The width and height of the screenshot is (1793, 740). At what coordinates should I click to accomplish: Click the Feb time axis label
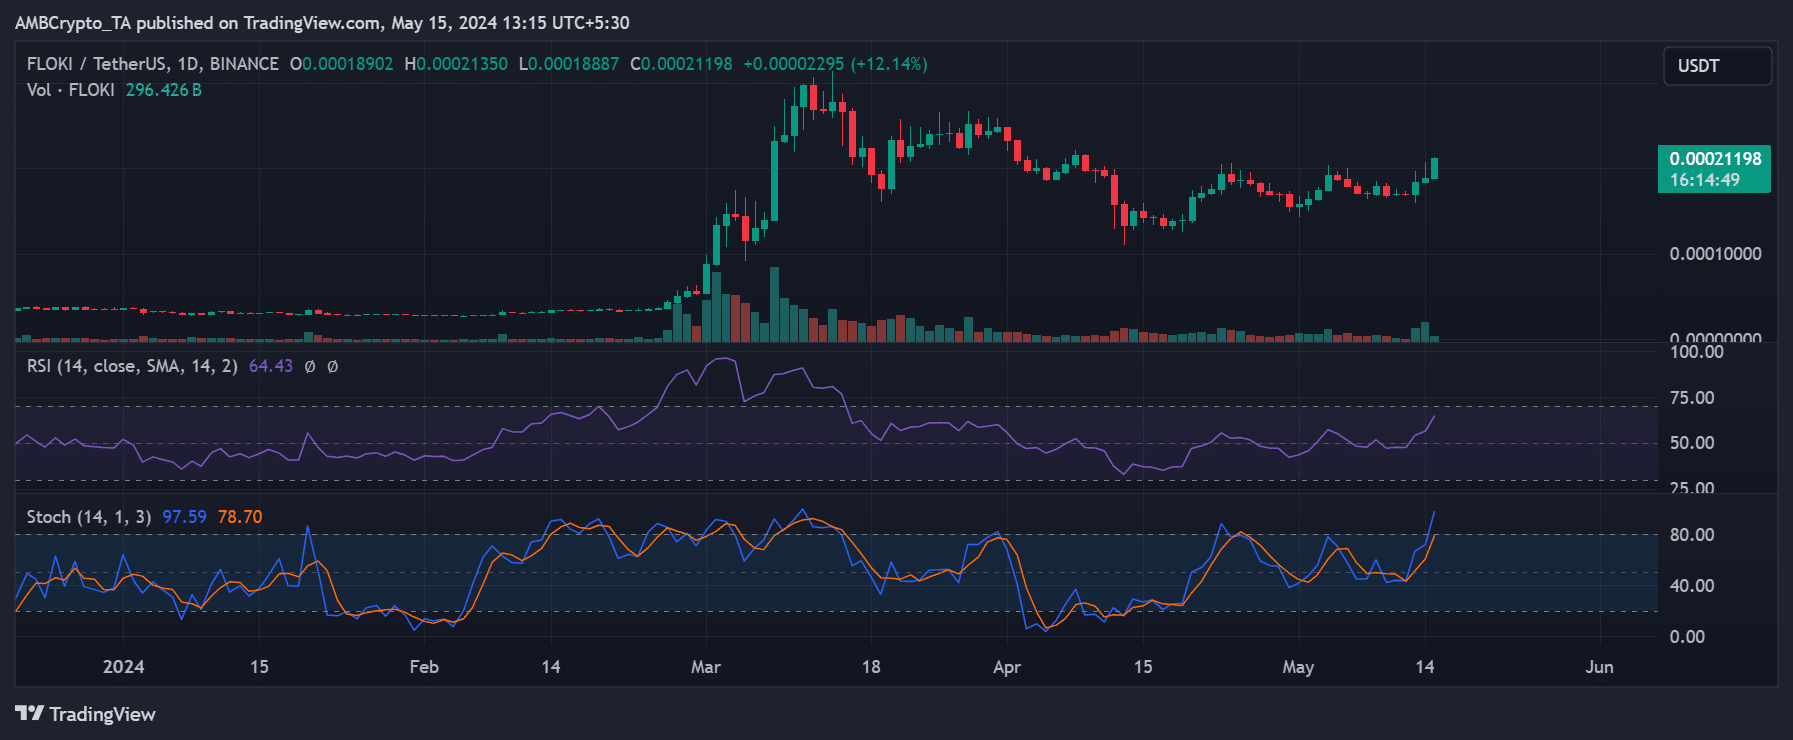[424, 667]
